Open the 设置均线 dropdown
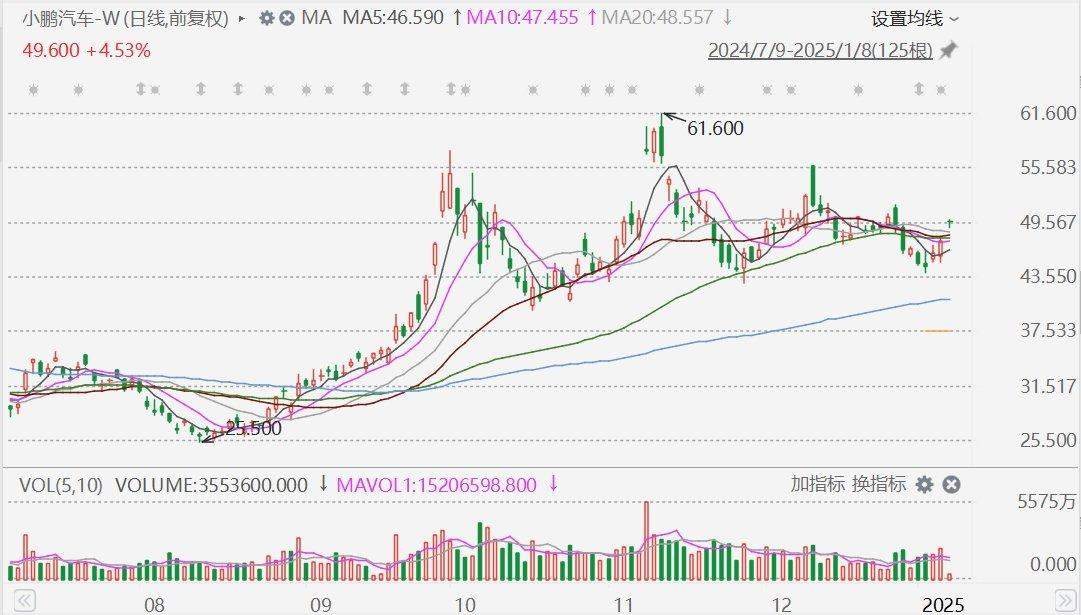Viewport: 1081px width, 615px height. 914,19
